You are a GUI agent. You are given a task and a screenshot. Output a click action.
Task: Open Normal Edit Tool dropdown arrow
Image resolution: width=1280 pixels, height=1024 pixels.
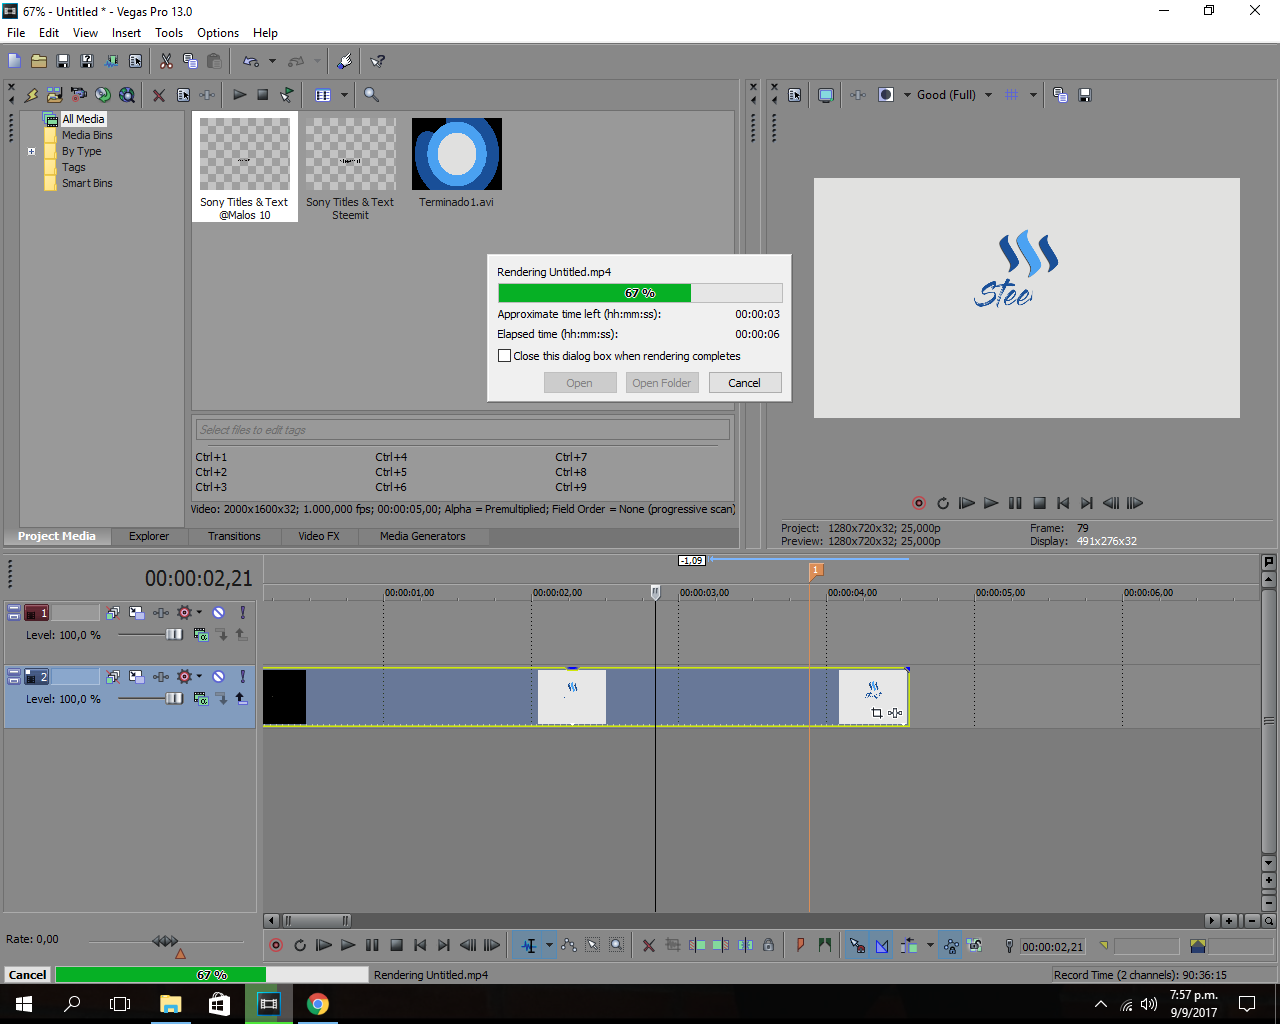tap(549, 945)
